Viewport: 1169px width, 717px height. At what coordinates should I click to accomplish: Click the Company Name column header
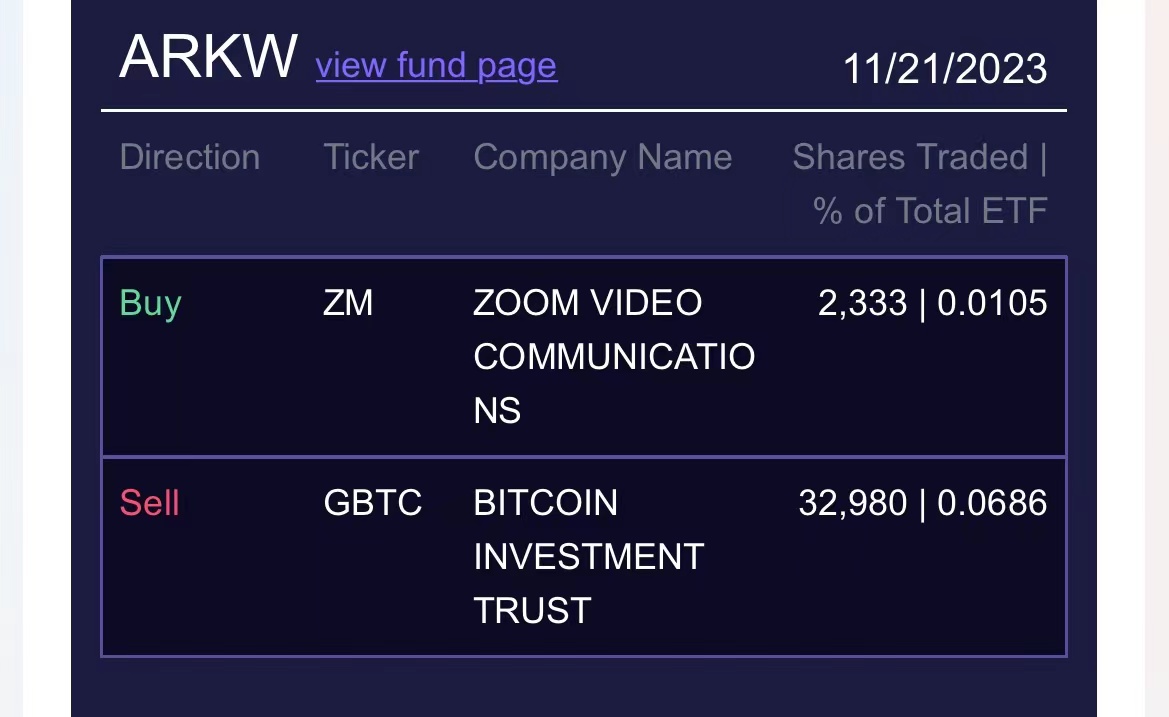602,157
